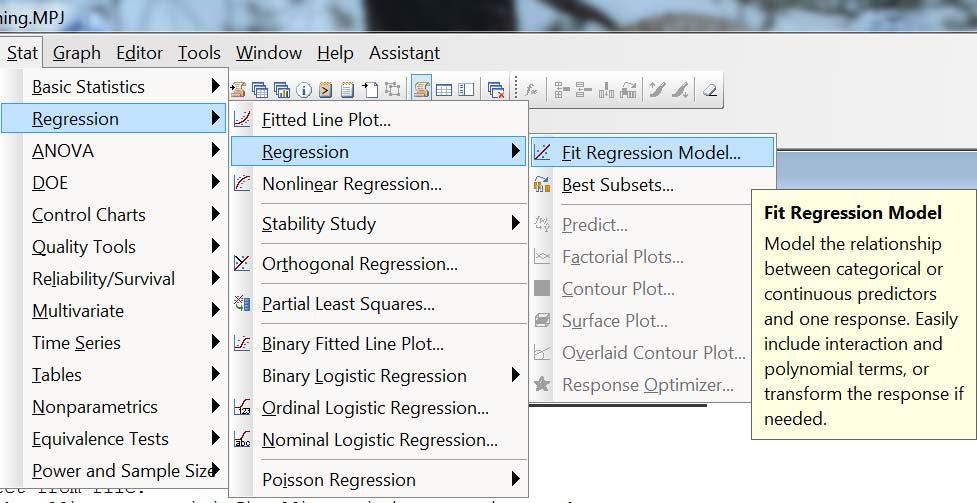
Task: Select Regression in the Stat menu
Action: (x=113, y=118)
